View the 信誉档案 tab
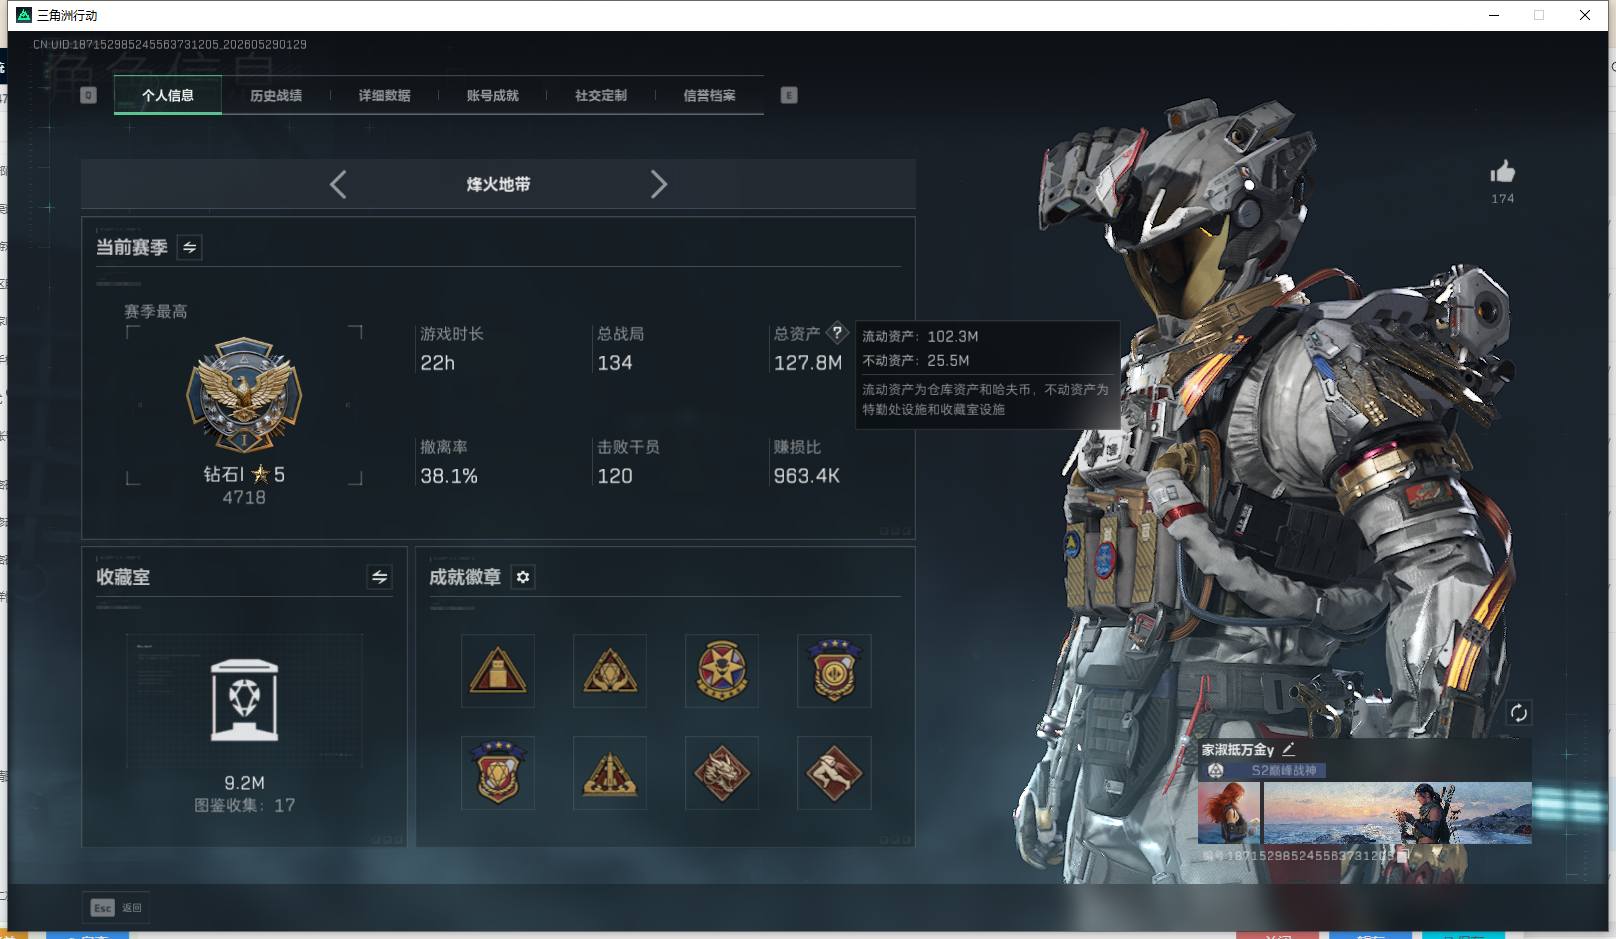Screen dimensions: 1616x939 click(709, 95)
